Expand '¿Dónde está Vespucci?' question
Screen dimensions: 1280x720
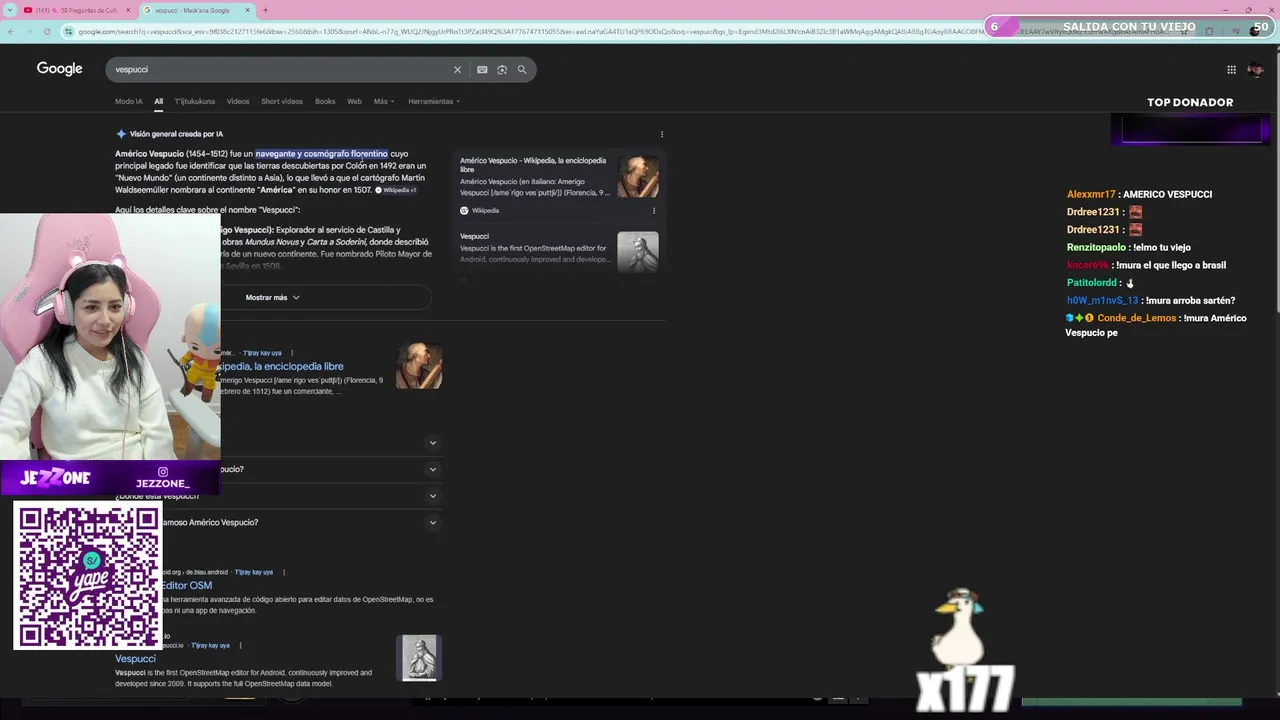433,496
